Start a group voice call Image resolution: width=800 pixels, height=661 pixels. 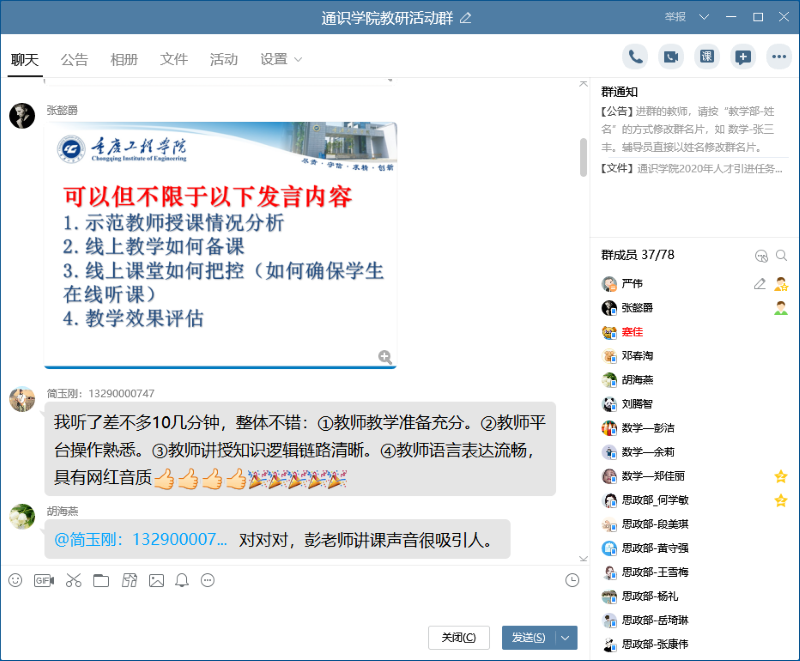(x=634, y=57)
